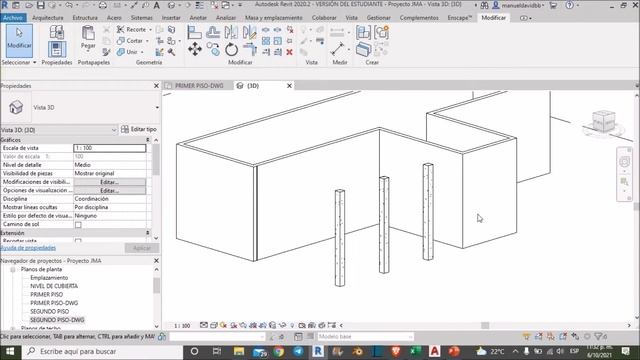Image resolution: width=640 pixels, height=360 pixels.
Task: Click the Create group icon in Crear
Action: 381,32
